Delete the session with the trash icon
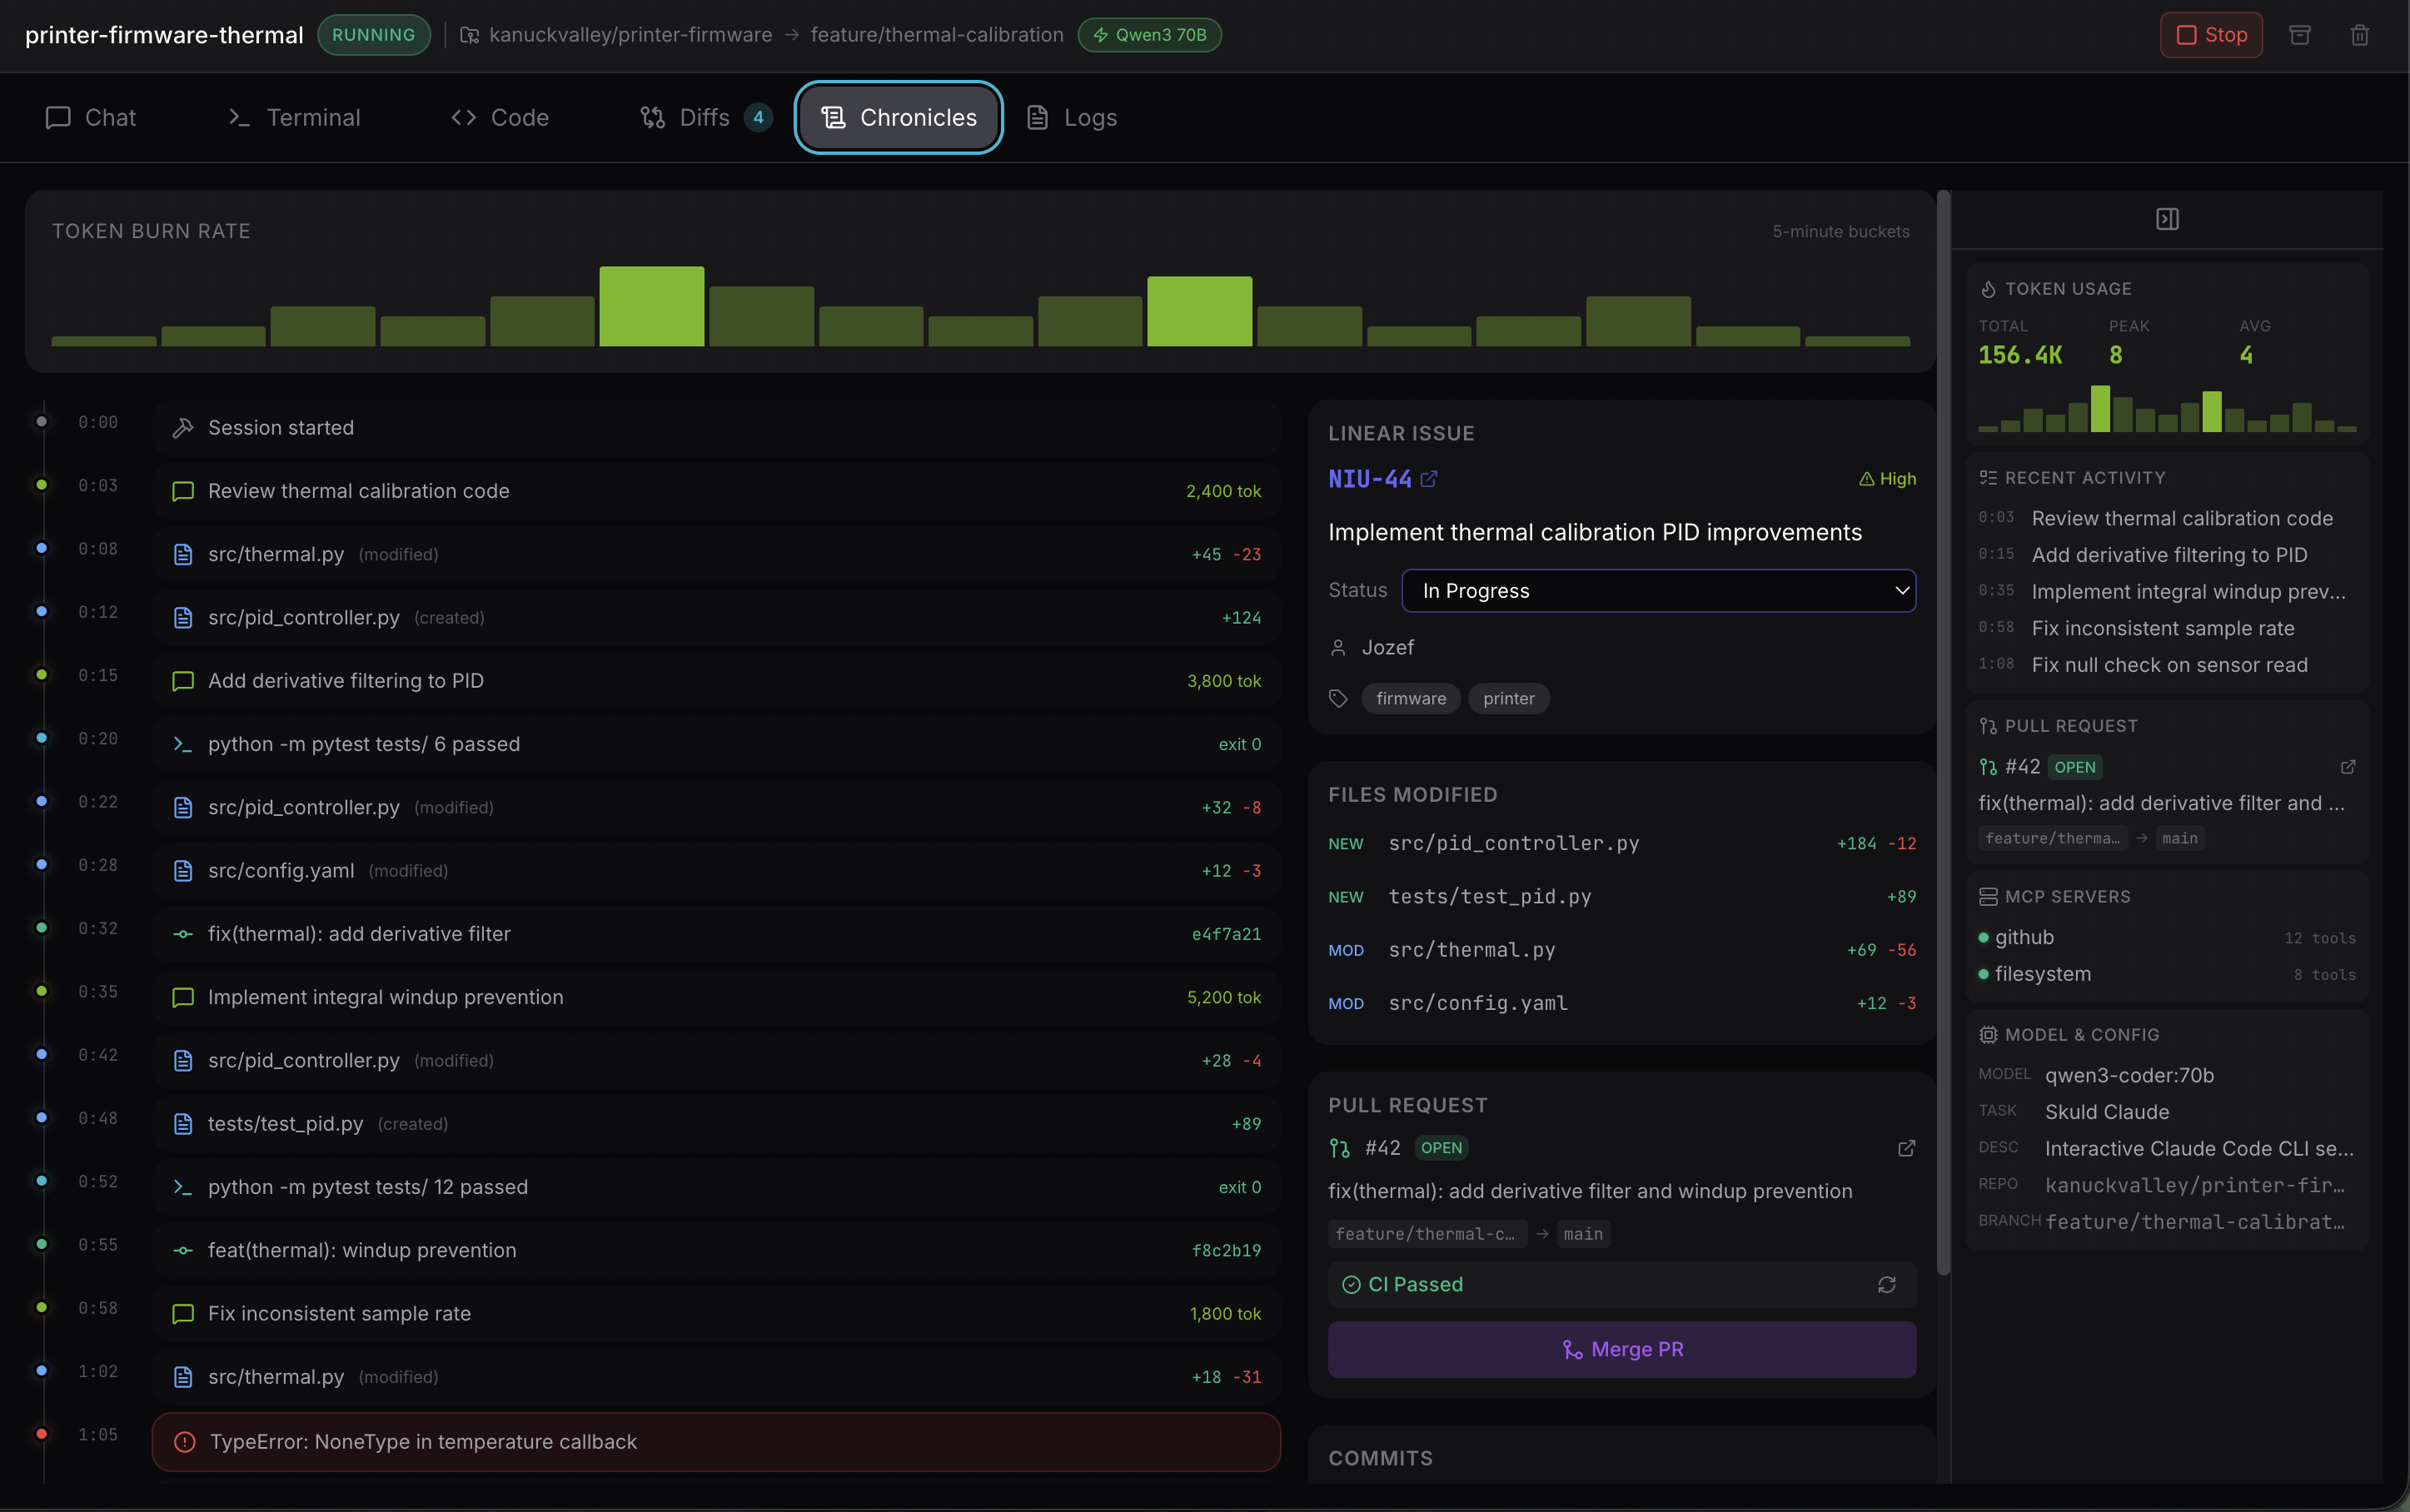This screenshot has width=2410, height=1512. [2360, 35]
